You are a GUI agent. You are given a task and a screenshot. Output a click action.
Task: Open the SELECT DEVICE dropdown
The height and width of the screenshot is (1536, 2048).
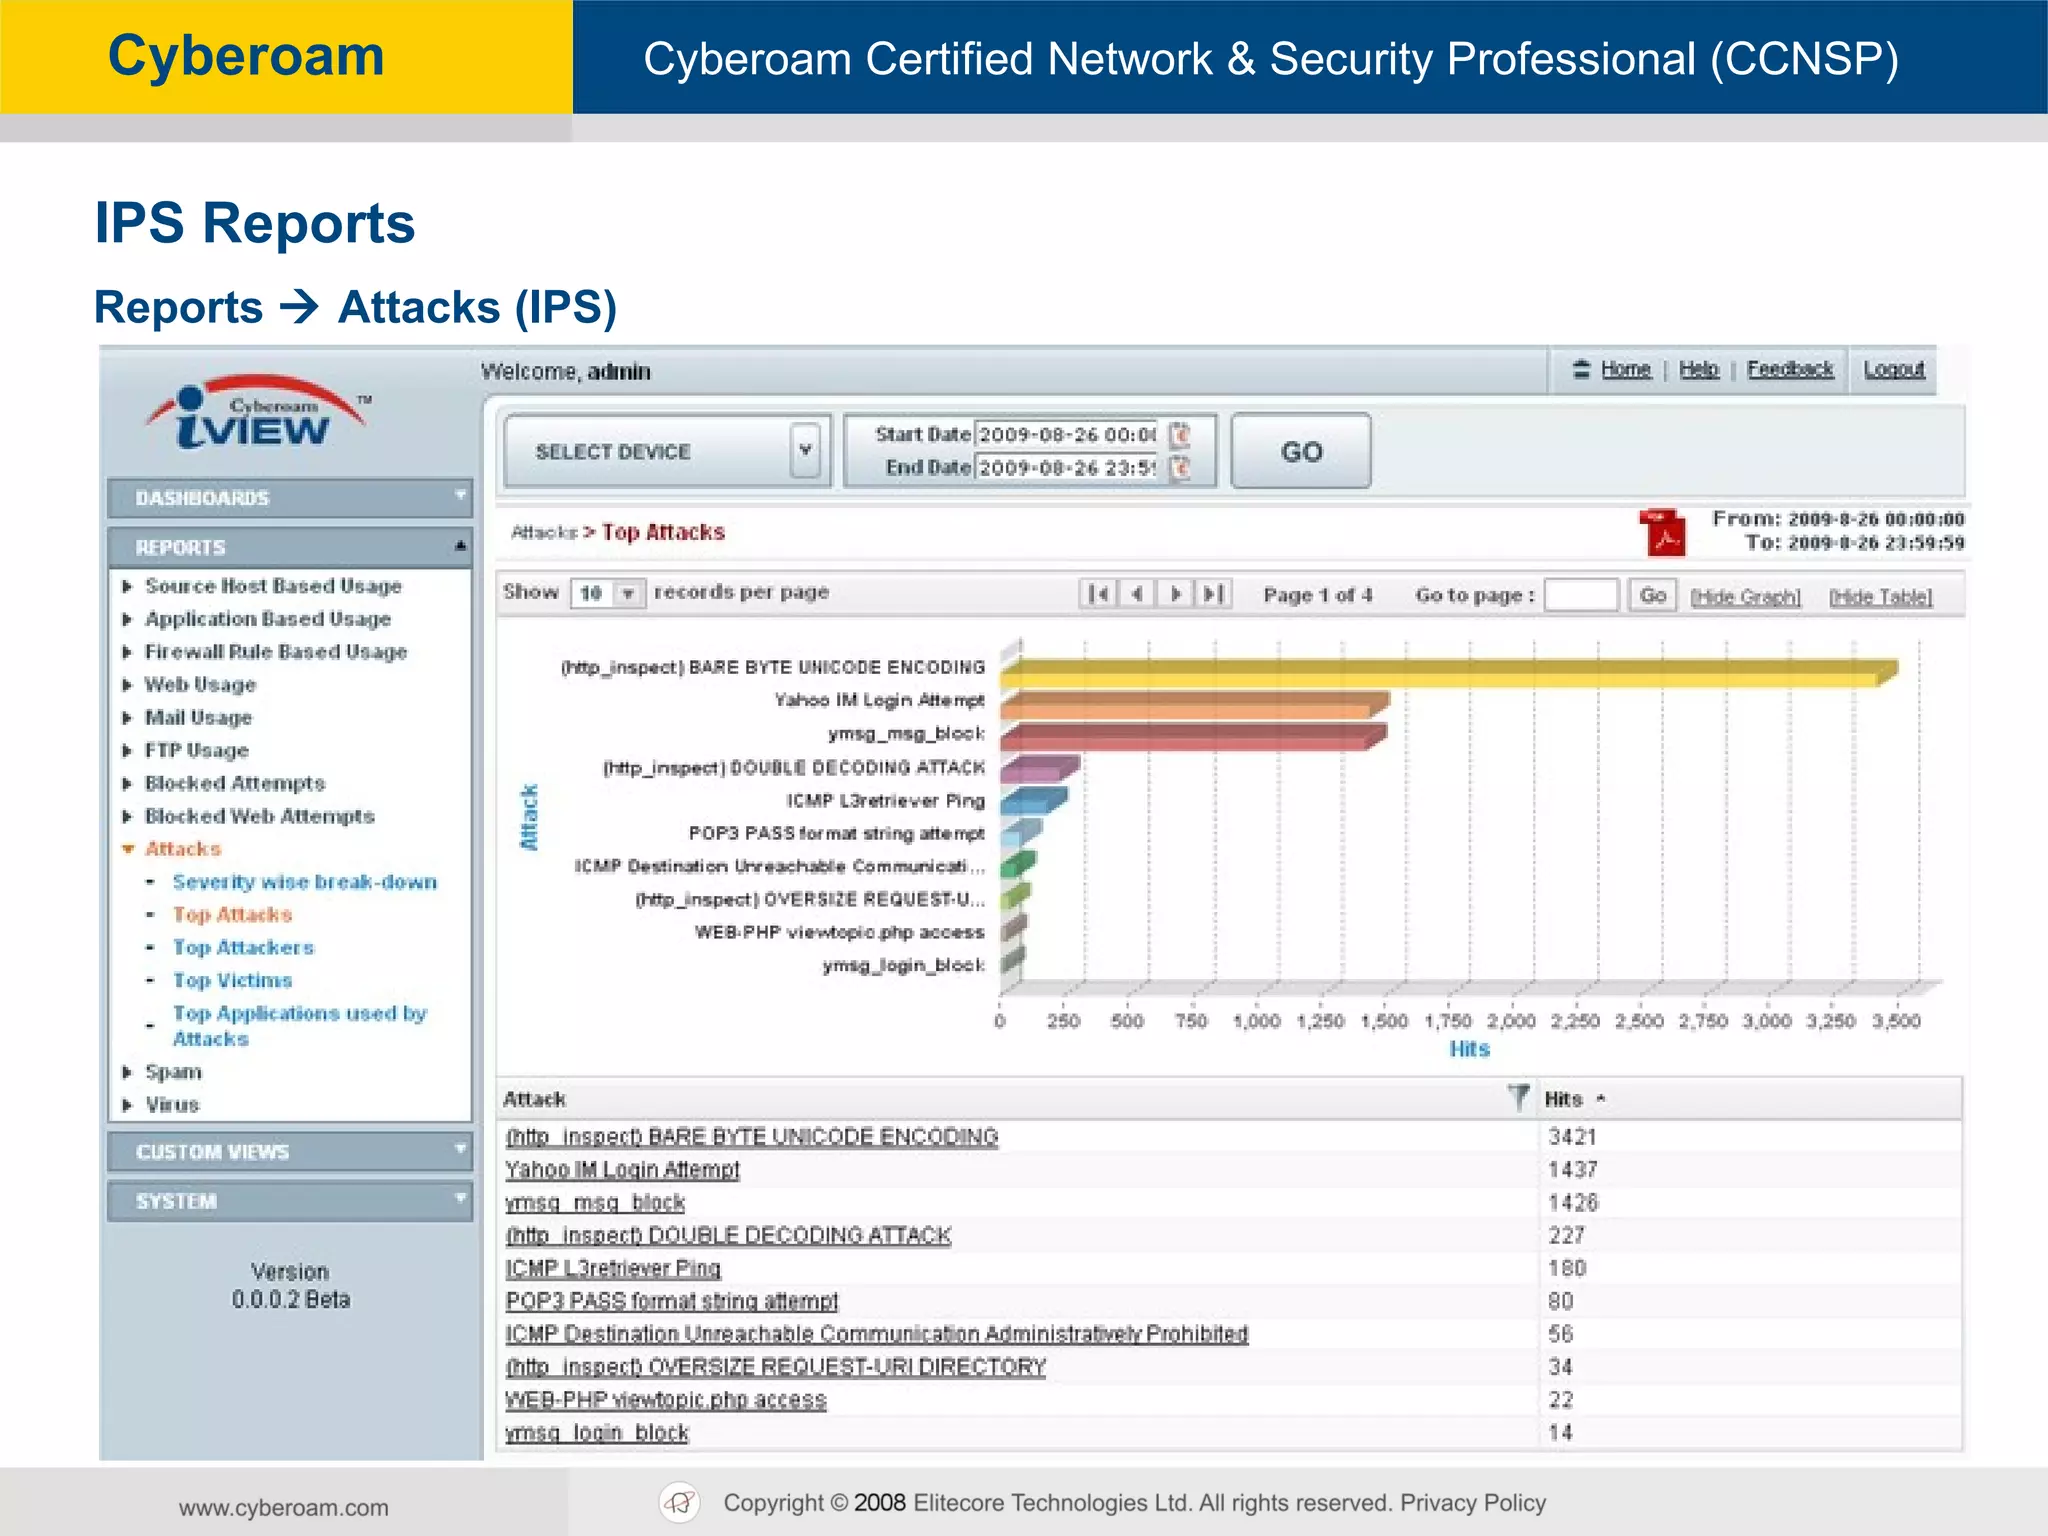point(805,451)
